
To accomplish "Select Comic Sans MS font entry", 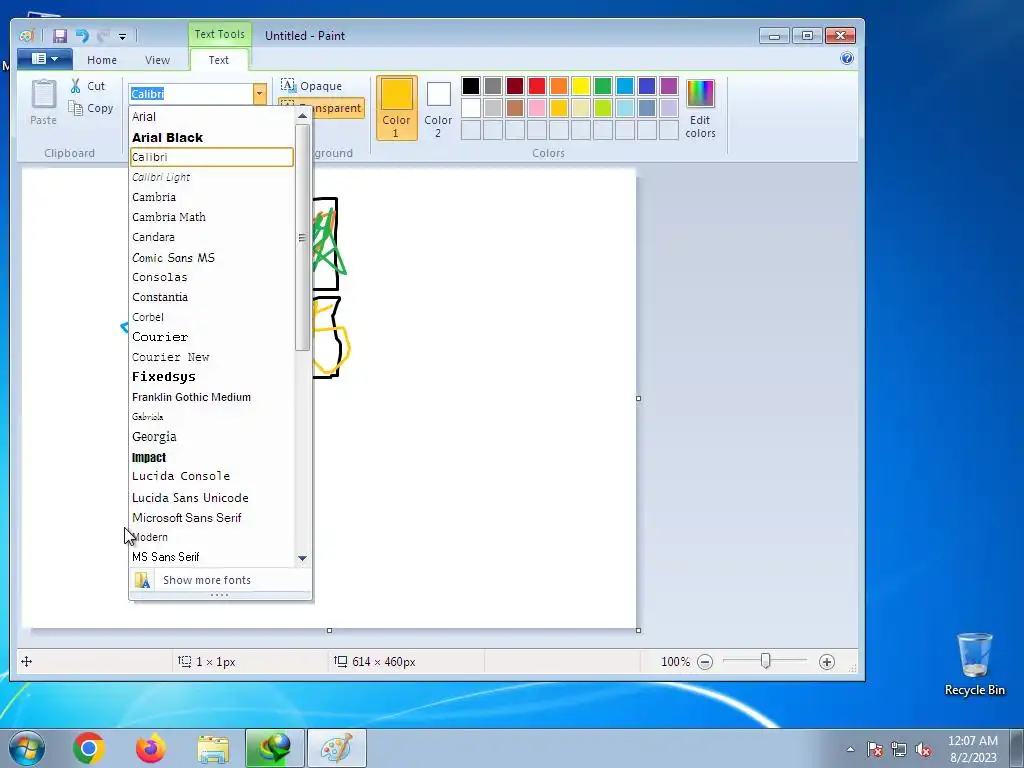I will (212, 257).
